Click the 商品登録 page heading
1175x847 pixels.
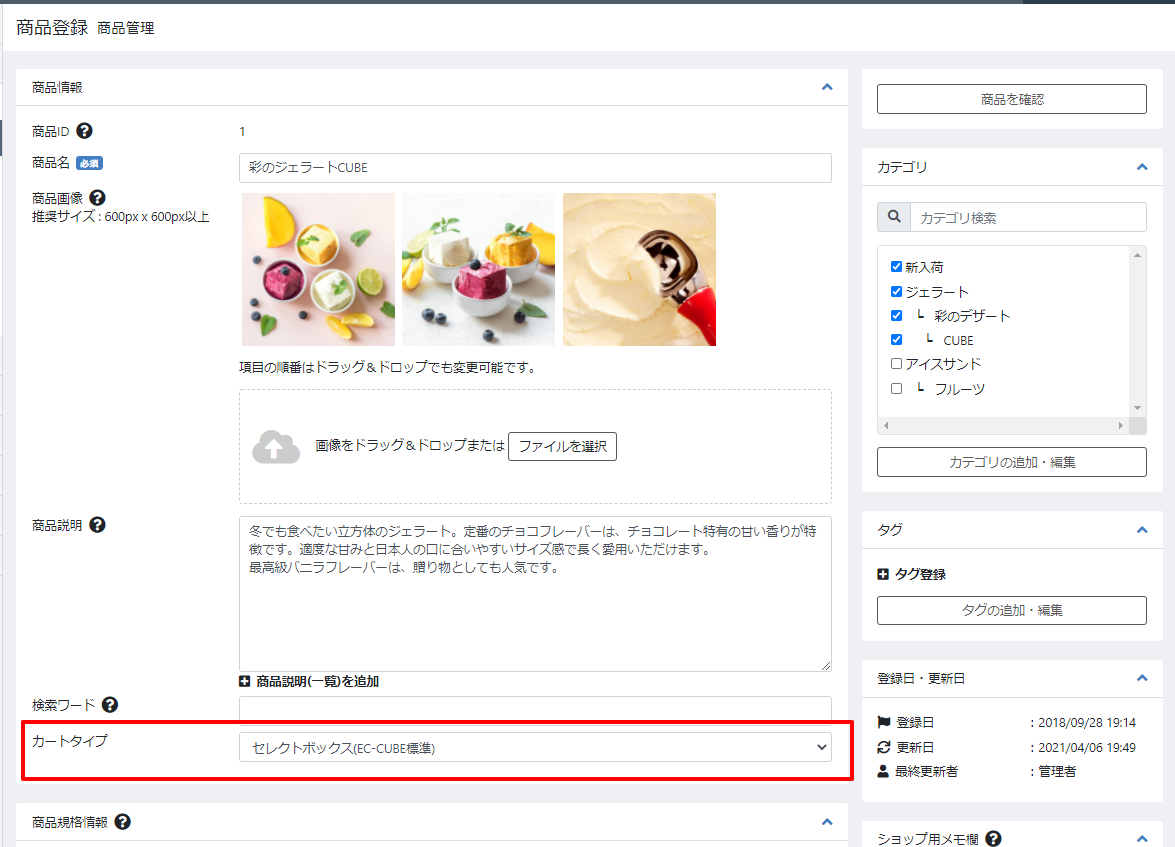pyautogui.click(x=52, y=28)
